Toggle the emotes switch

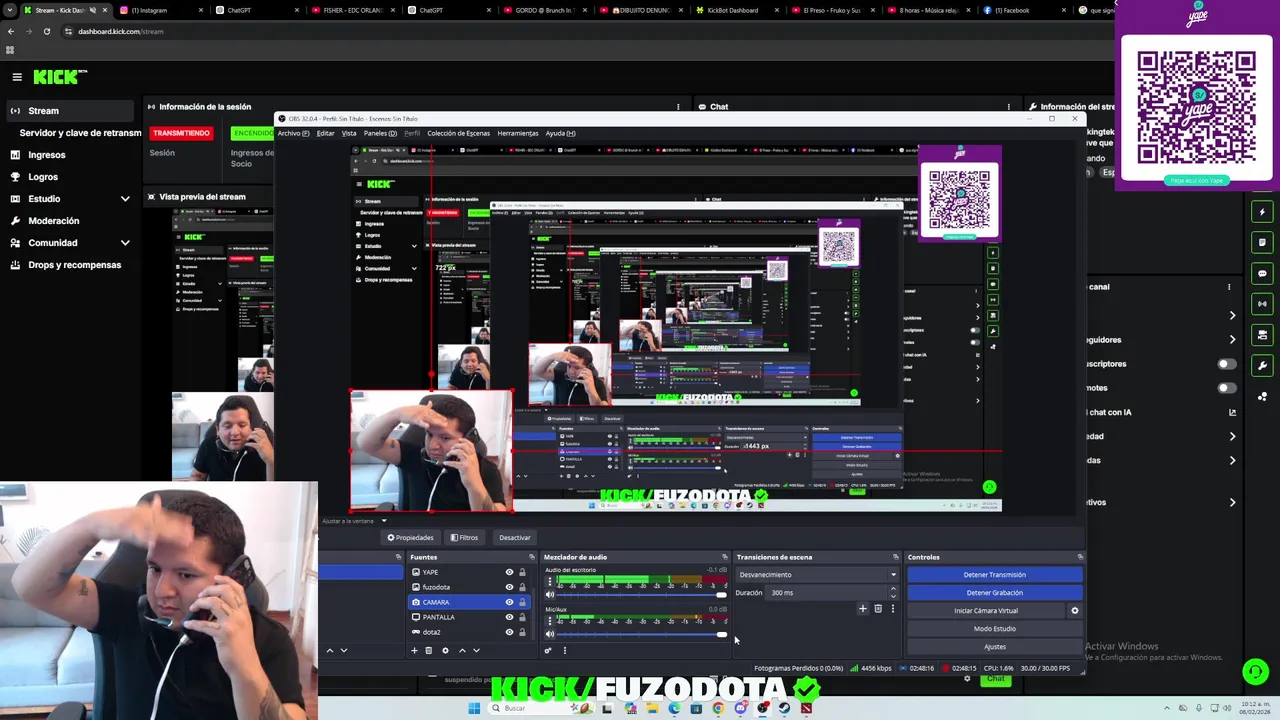pyautogui.click(x=1226, y=388)
